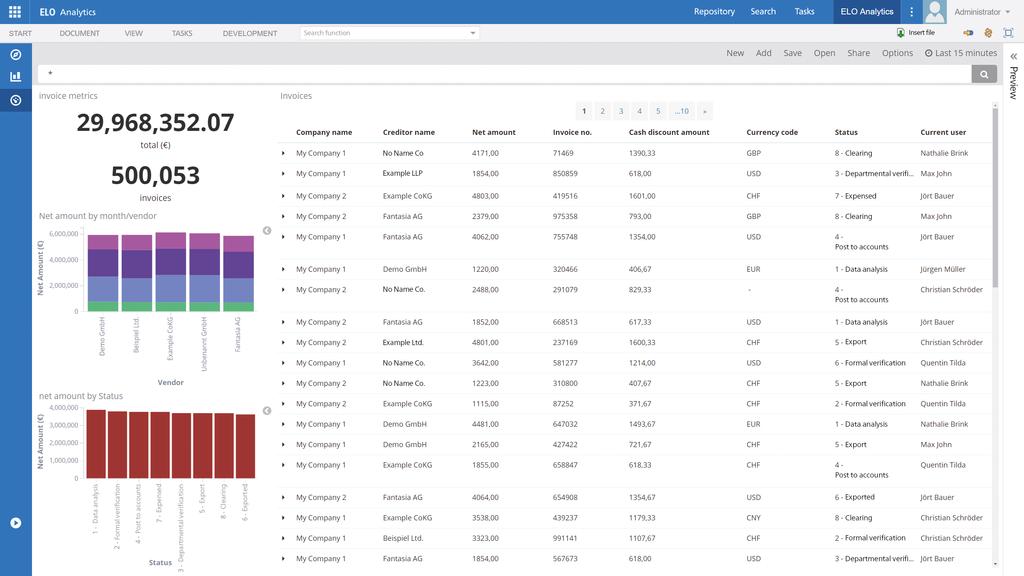This screenshot has width=1024, height=576.
Task: Go to invoices page 2
Action: coord(603,111)
